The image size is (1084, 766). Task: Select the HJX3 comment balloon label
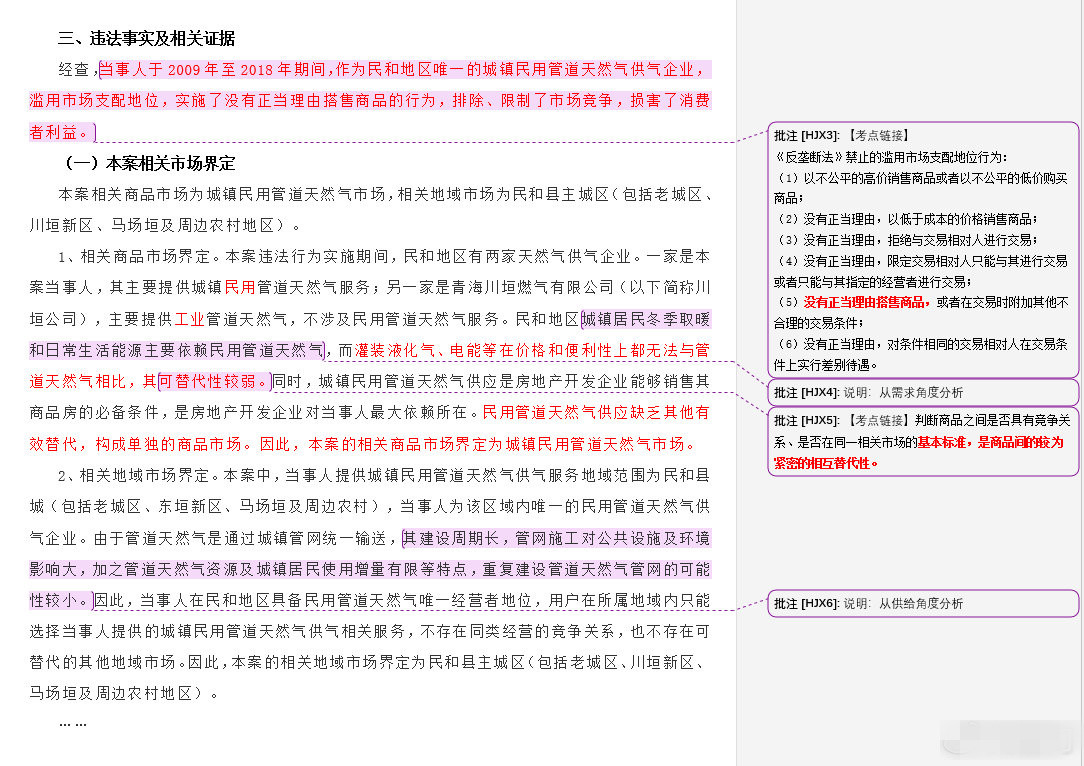pyautogui.click(x=806, y=135)
